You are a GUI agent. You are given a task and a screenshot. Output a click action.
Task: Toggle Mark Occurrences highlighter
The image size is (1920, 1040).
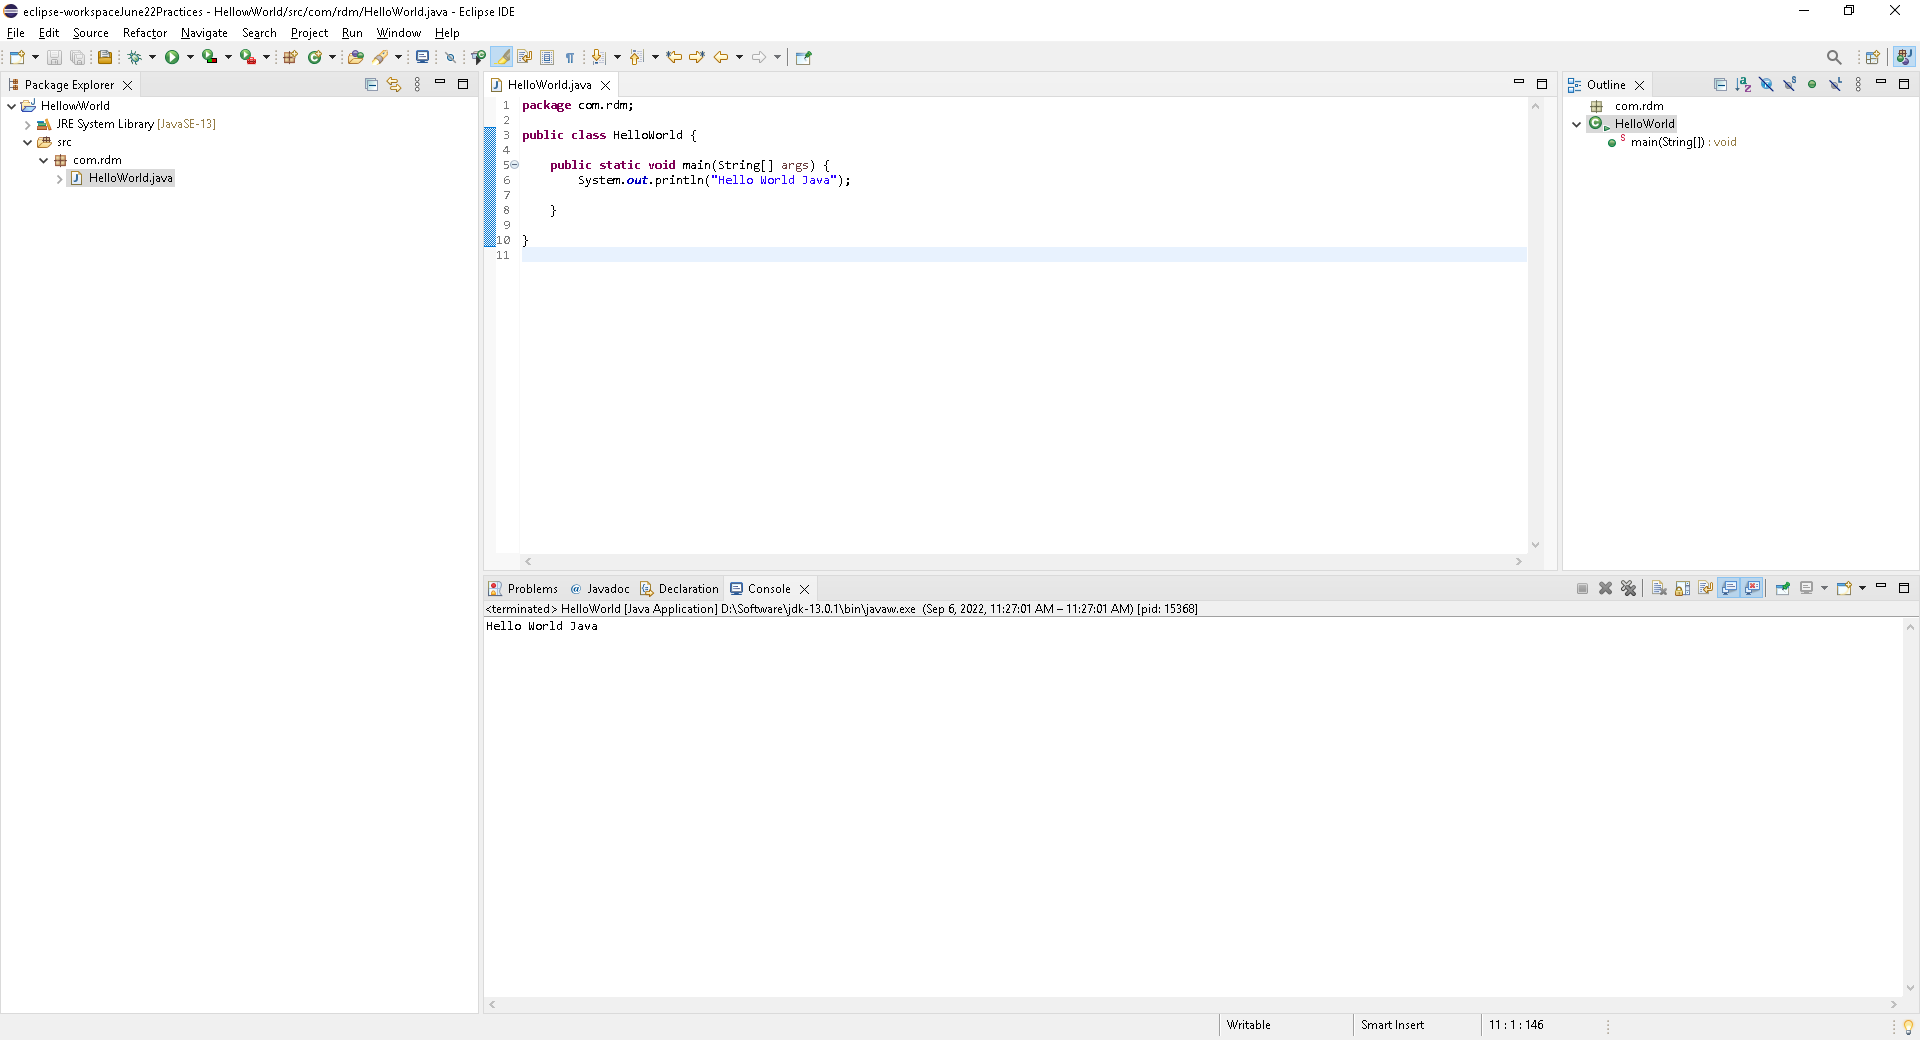[x=503, y=57]
